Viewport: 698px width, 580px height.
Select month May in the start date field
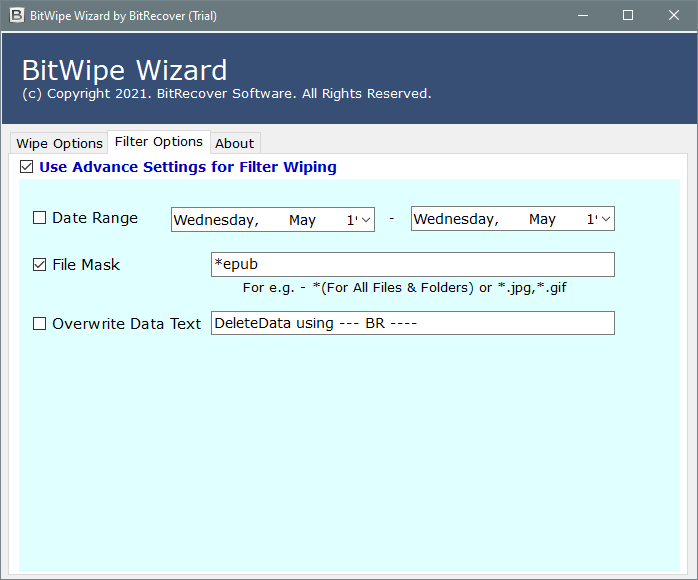click(302, 220)
